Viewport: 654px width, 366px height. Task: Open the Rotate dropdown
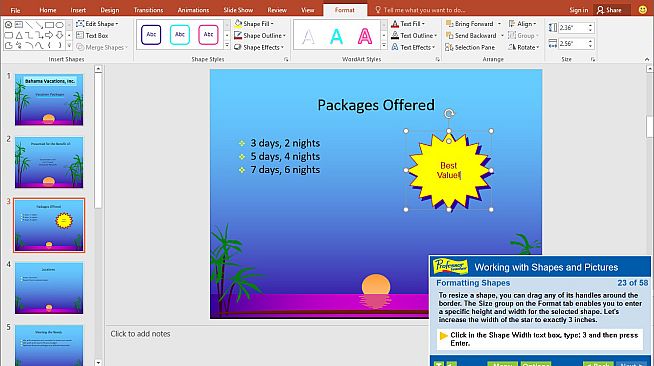click(523, 47)
